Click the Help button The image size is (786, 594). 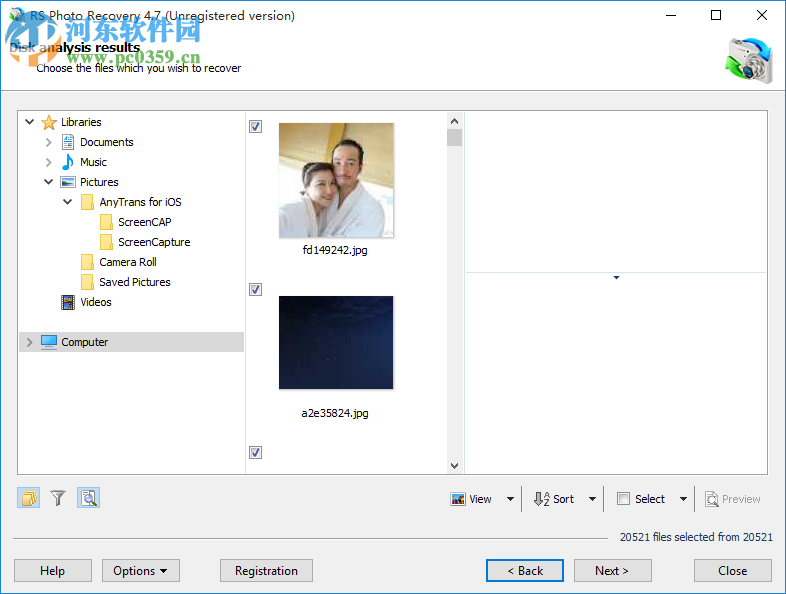coord(53,570)
